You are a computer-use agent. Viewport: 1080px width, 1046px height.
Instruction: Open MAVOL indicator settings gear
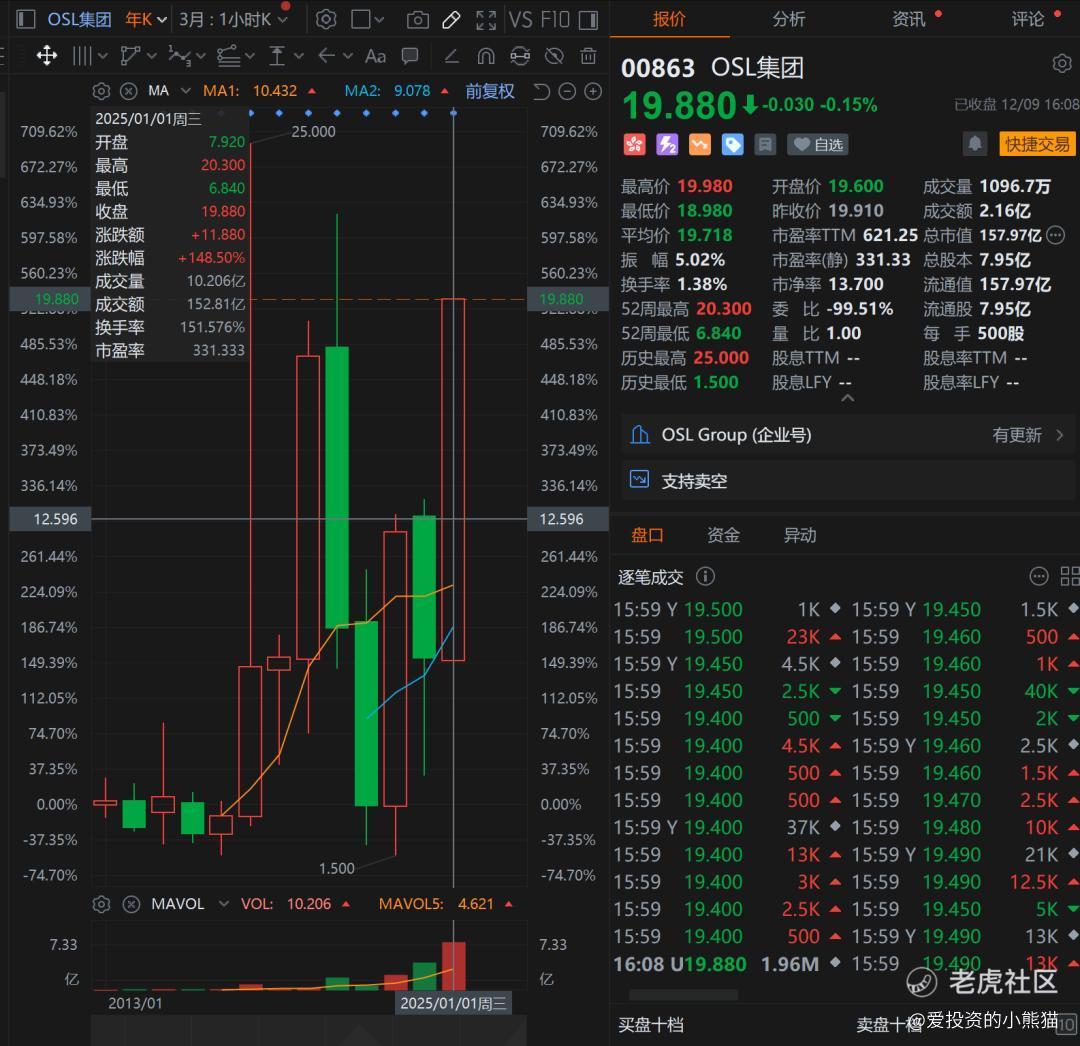click(101, 904)
